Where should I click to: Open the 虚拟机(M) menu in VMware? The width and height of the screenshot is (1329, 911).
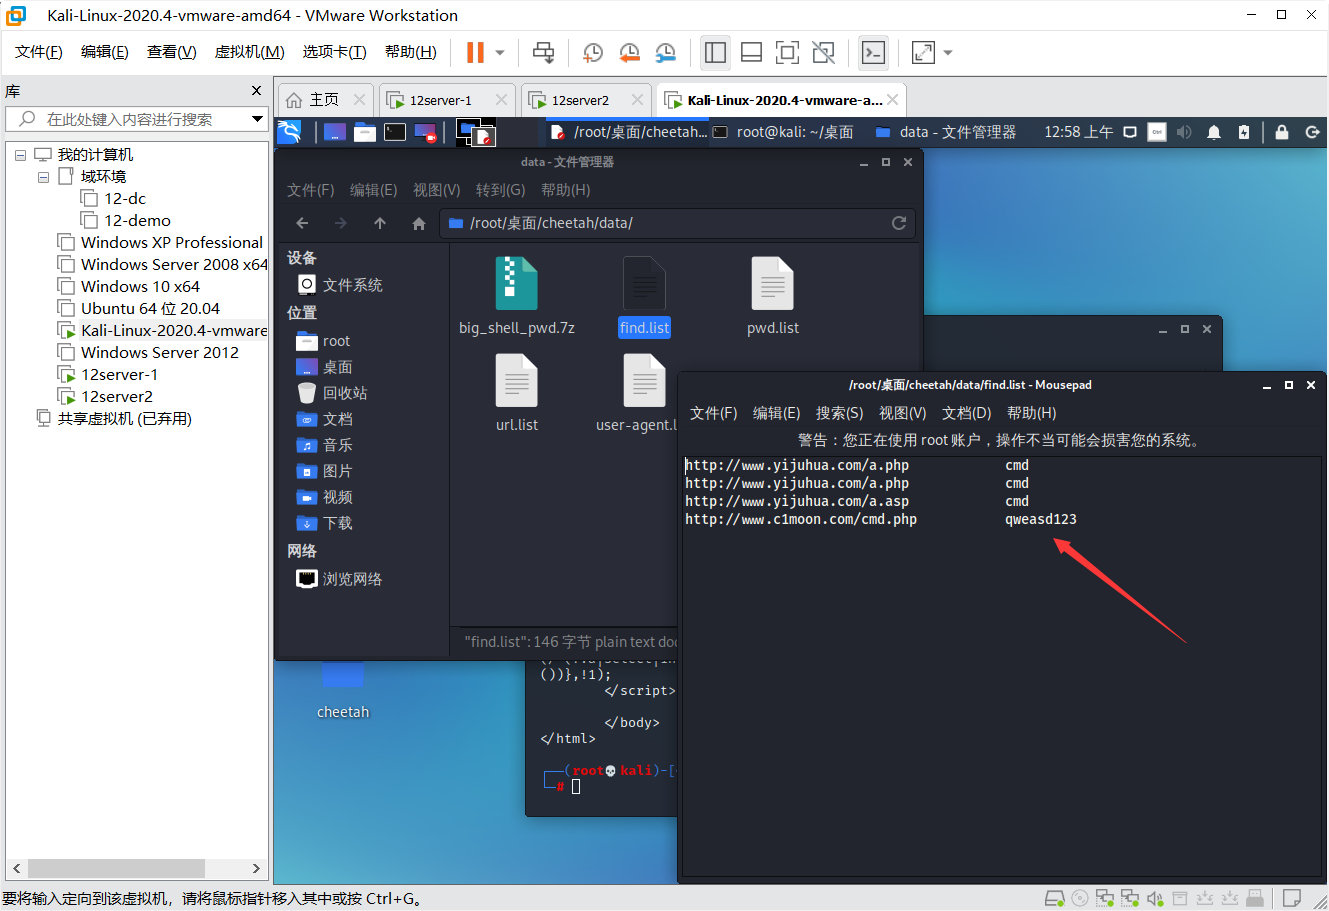tap(250, 52)
